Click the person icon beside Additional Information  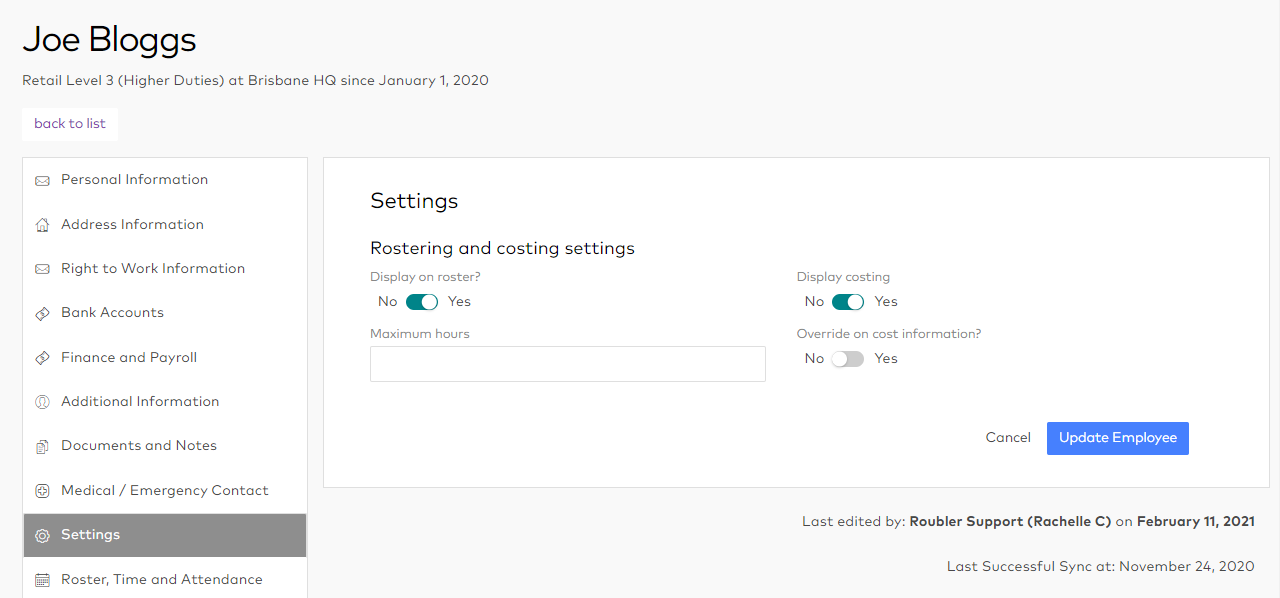tap(42, 402)
